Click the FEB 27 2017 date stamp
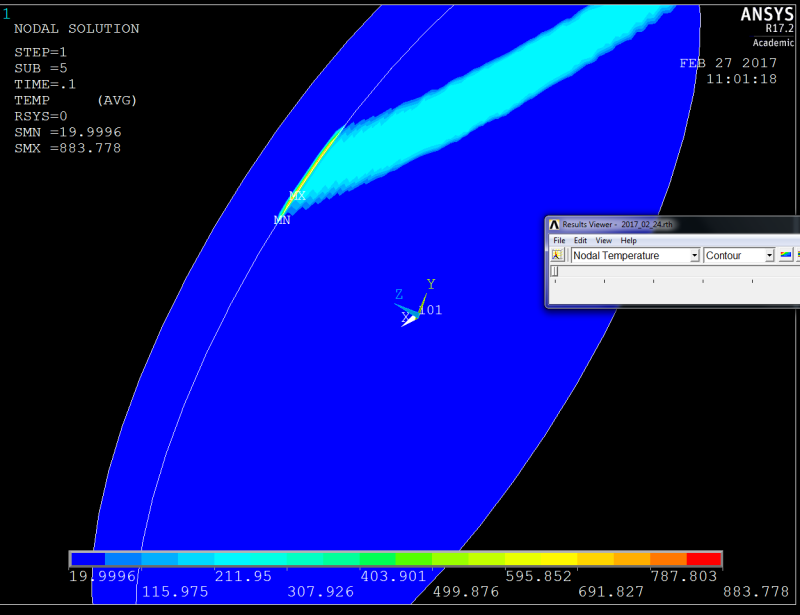 pos(728,63)
